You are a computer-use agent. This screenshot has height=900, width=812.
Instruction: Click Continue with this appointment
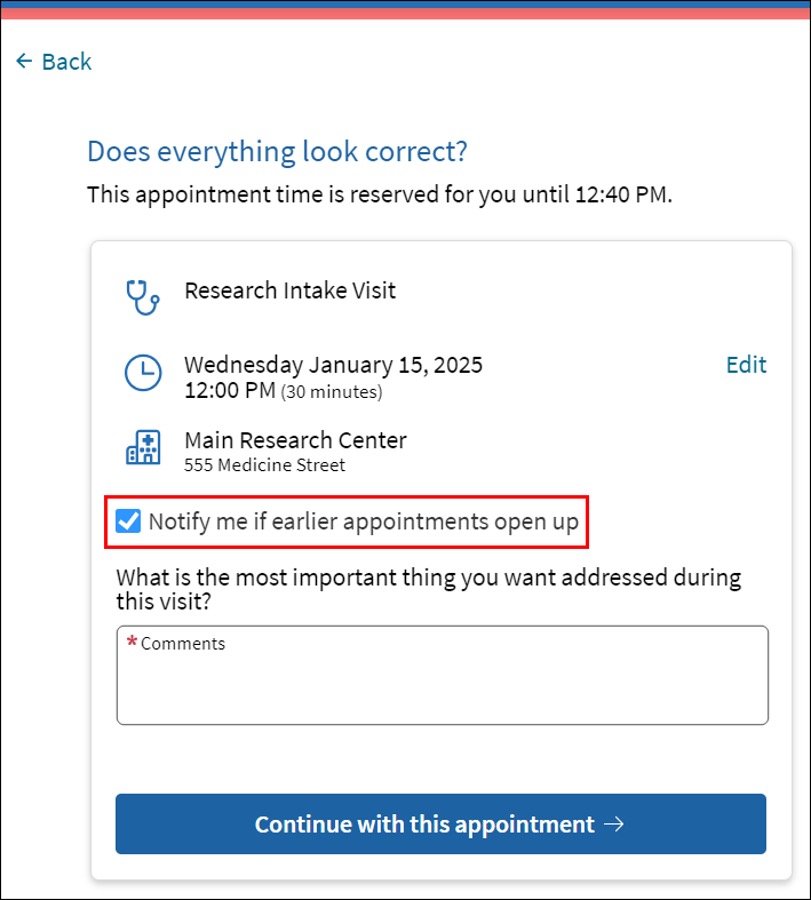click(440, 824)
